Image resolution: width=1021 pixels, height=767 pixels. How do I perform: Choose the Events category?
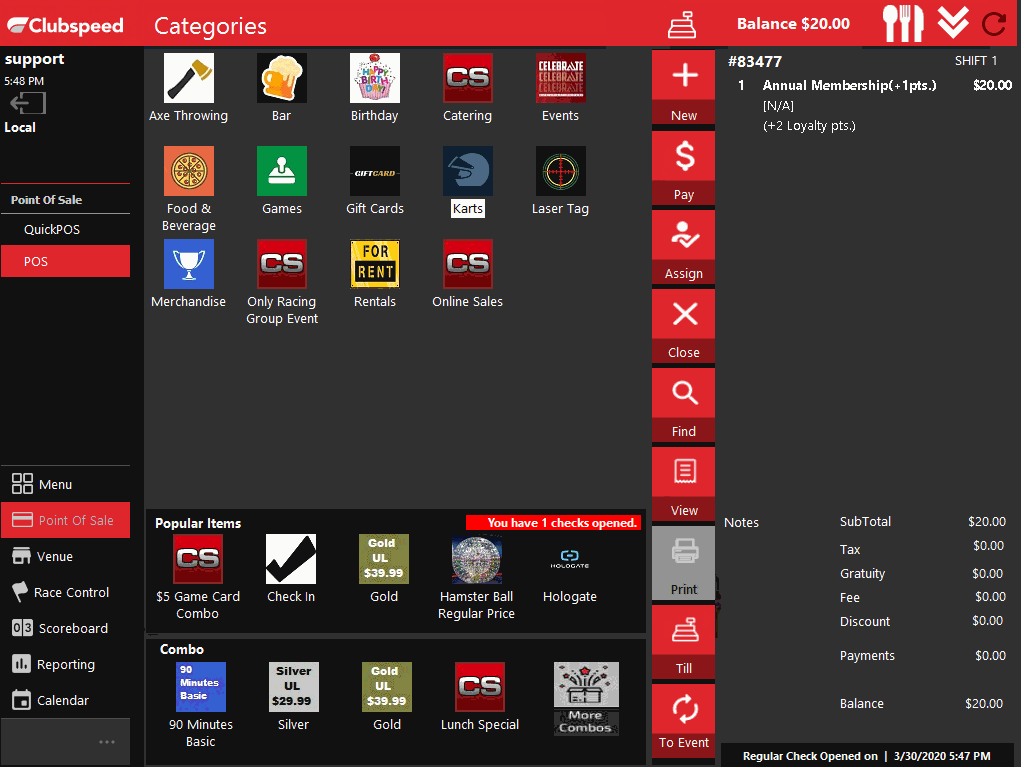click(x=561, y=88)
